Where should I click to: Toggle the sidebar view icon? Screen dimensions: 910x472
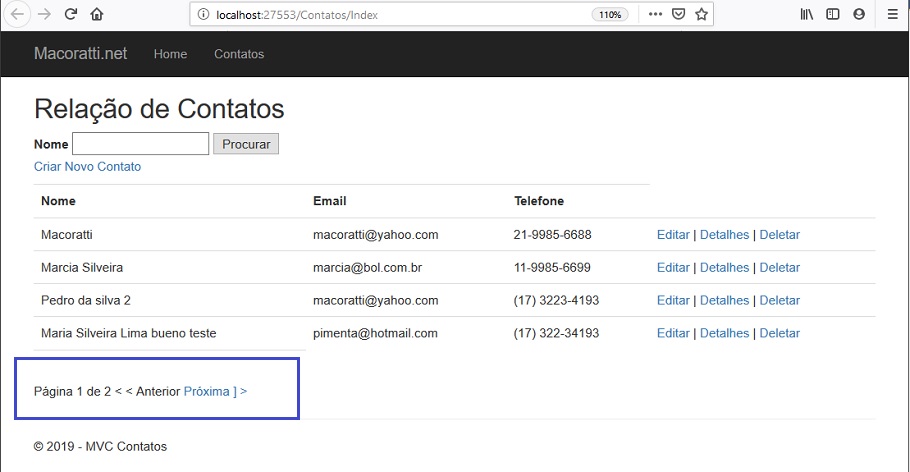pos(833,15)
